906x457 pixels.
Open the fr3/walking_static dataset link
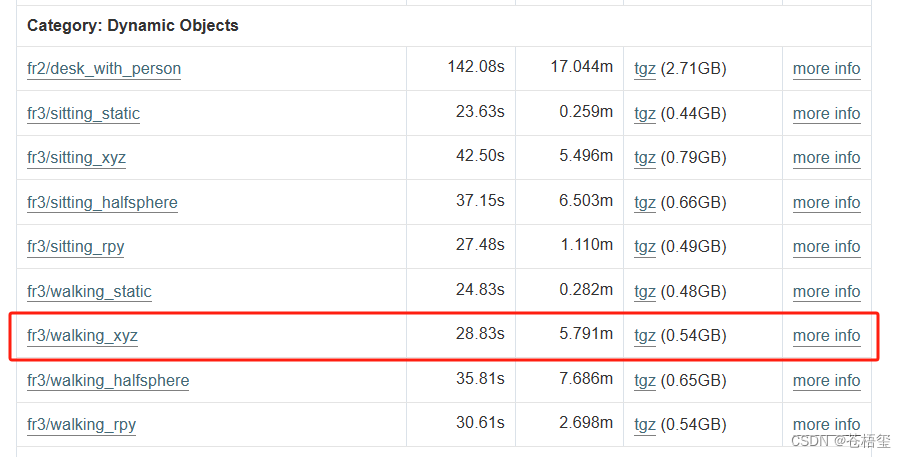point(89,291)
